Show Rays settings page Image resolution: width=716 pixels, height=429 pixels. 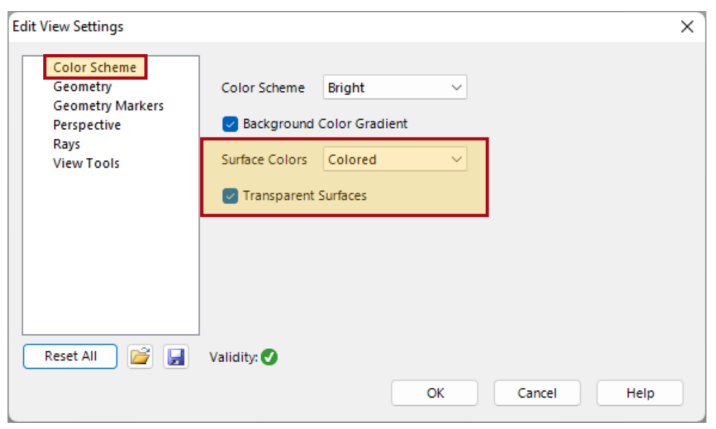(66, 144)
